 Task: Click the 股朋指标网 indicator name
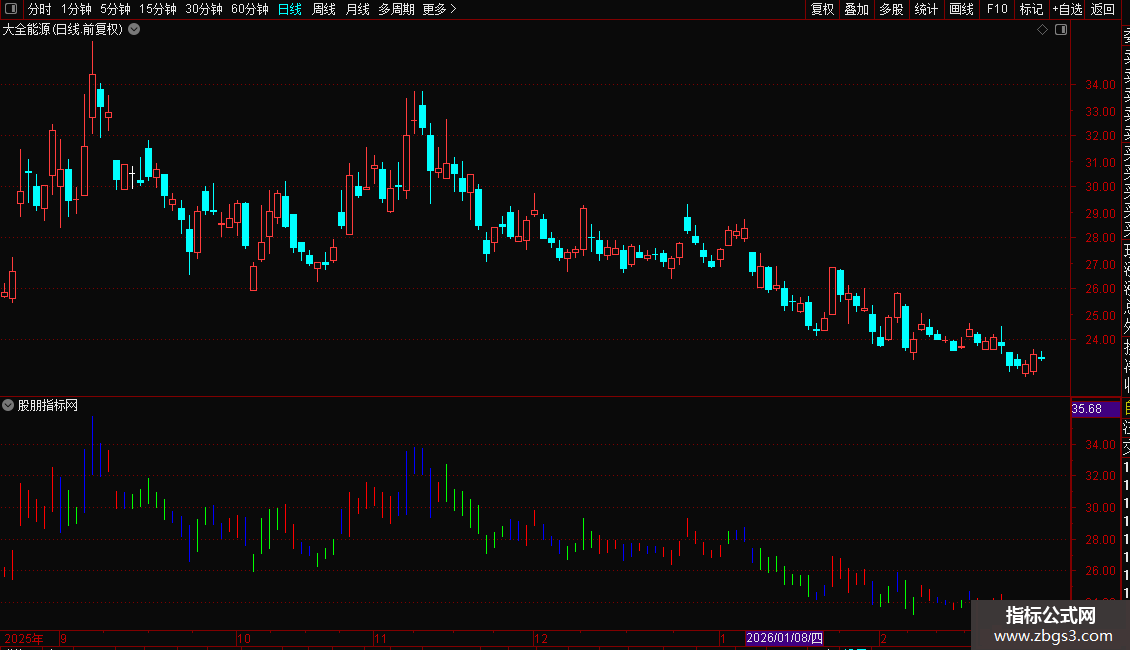48,406
